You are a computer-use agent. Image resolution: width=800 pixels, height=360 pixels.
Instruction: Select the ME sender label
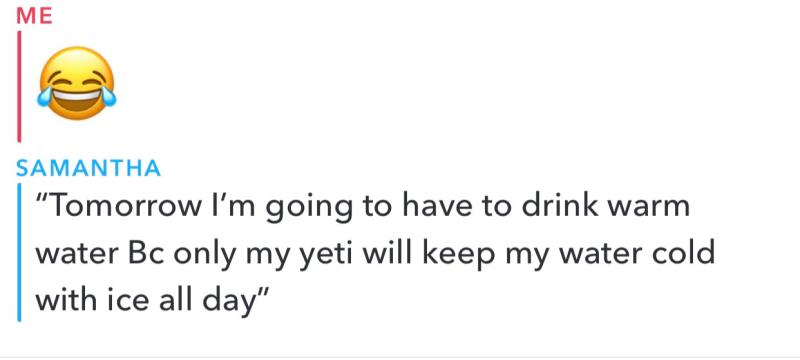(x=34, y=16)
